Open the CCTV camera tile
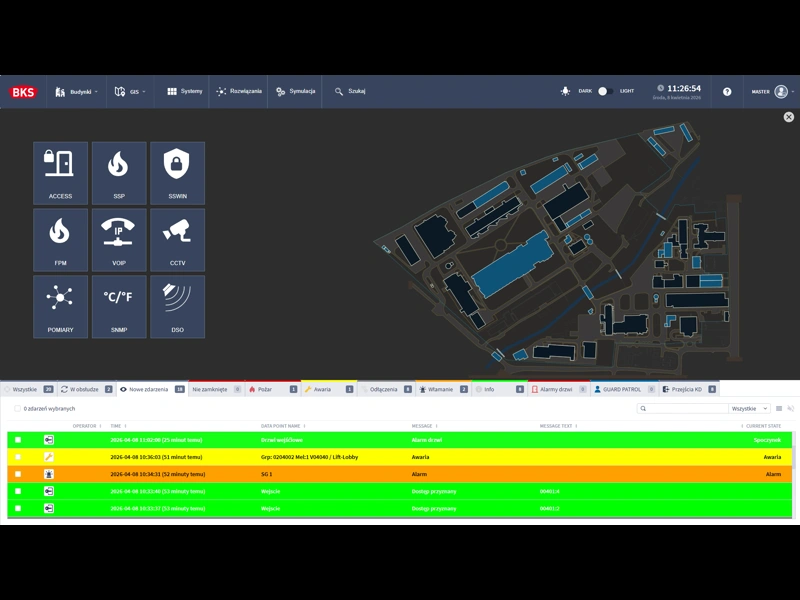Screen dimensions: 800x600 177,240
